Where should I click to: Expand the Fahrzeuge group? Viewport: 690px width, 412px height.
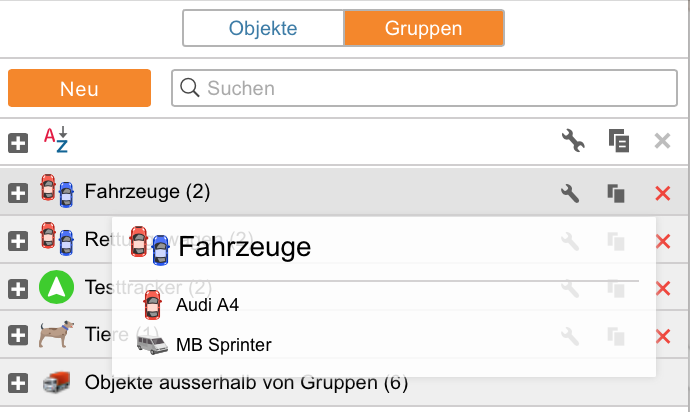[18, 193]
